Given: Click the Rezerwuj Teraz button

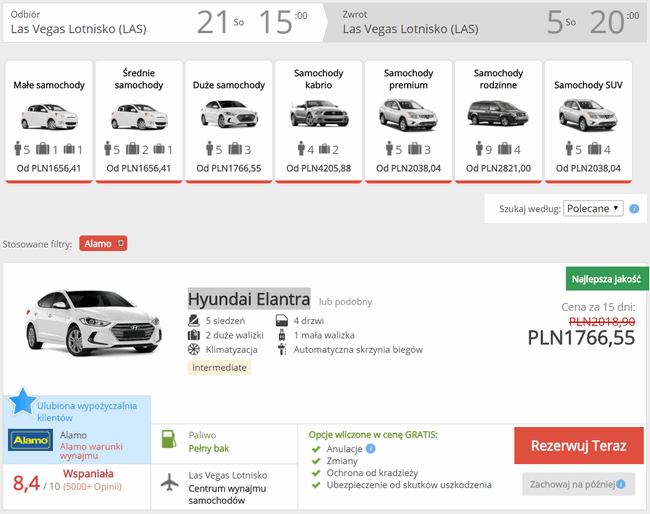Looking at the screenshot, I should point(579,446).
